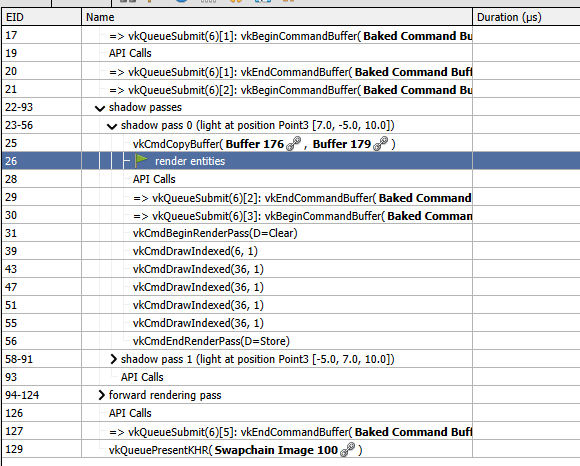Select the API Calls row at EID 19
Screen dimensions: 580x466
[x=291, y=53]
